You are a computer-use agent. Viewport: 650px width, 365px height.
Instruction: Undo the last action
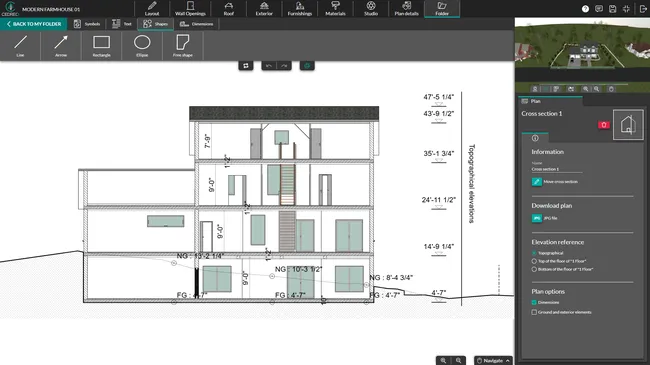tap(269, 66)
